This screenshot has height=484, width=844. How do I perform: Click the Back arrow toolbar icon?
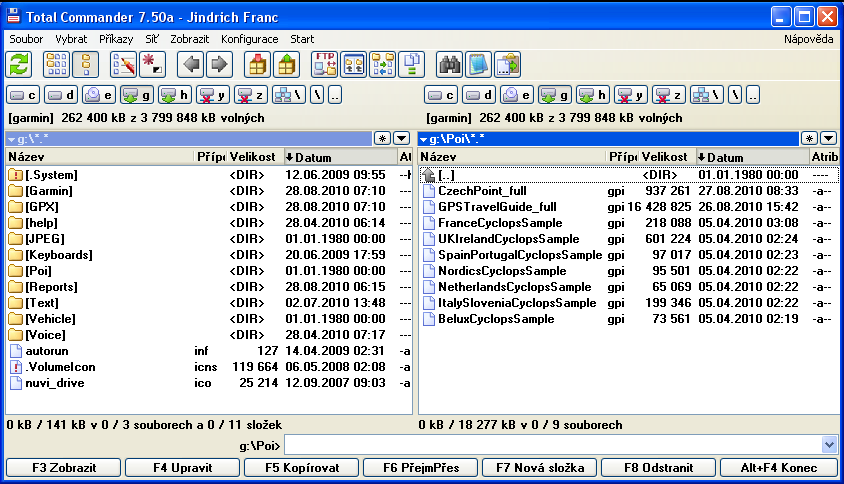(x=190, y=64)
